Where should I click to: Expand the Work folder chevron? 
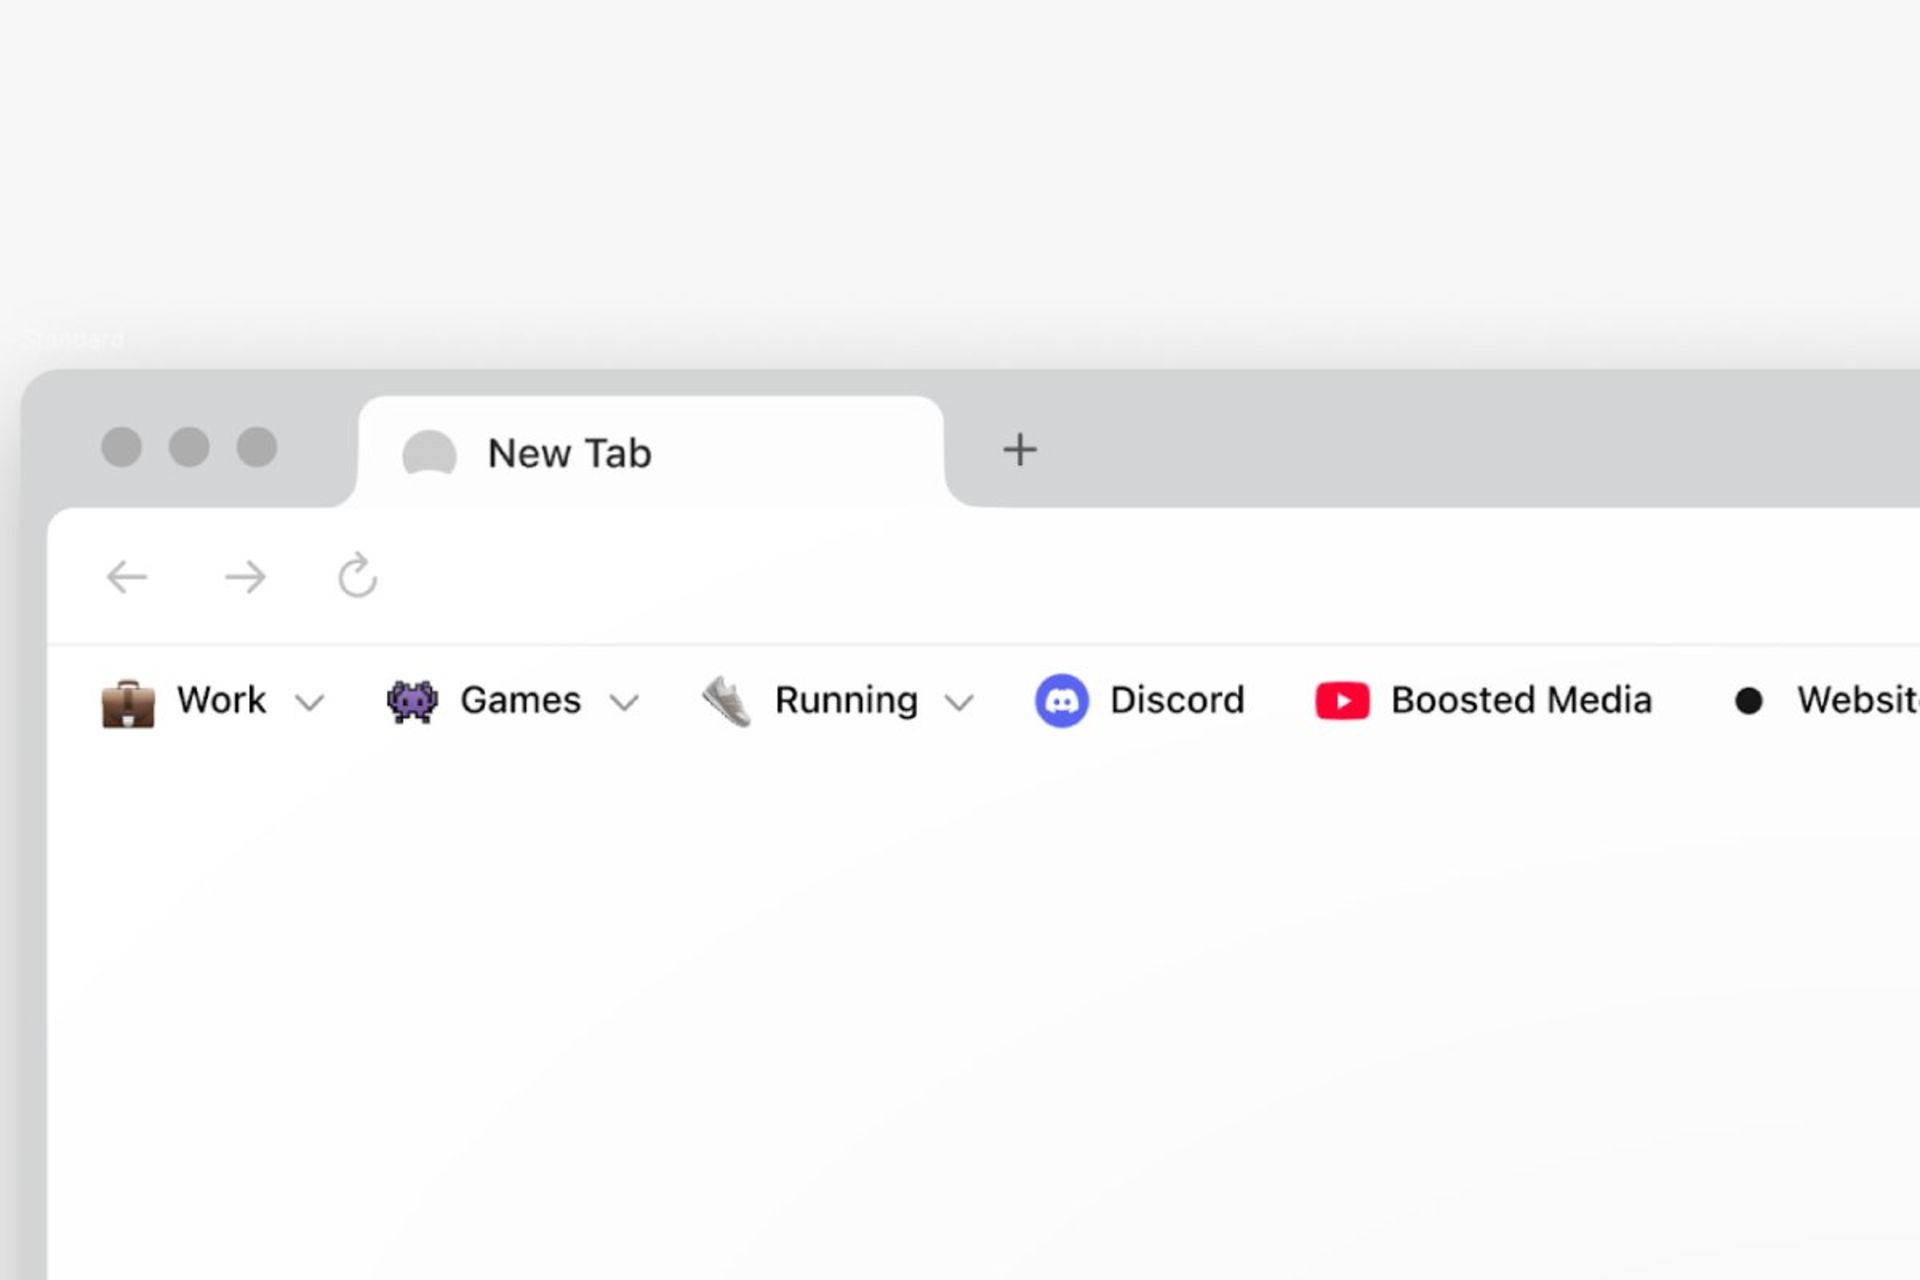(x=310, y=704)
